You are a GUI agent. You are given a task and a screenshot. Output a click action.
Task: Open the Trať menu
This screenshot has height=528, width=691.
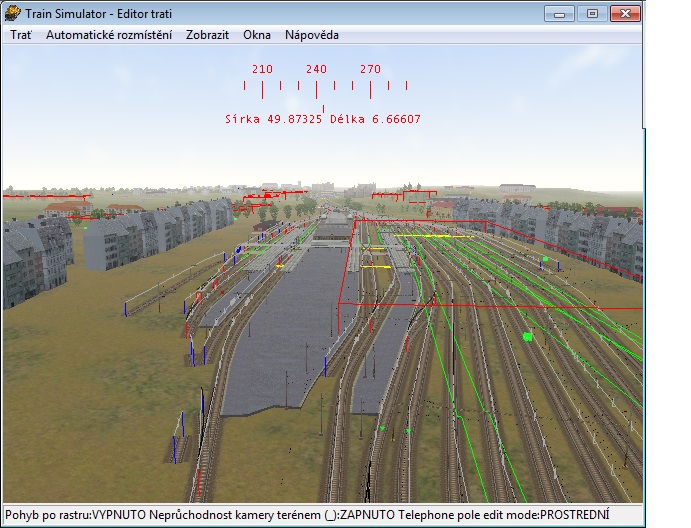click(21, 34)
